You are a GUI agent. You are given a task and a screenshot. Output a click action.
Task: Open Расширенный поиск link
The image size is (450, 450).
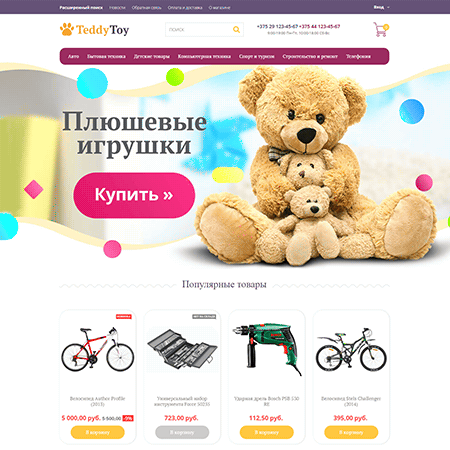tap(81, 7)
